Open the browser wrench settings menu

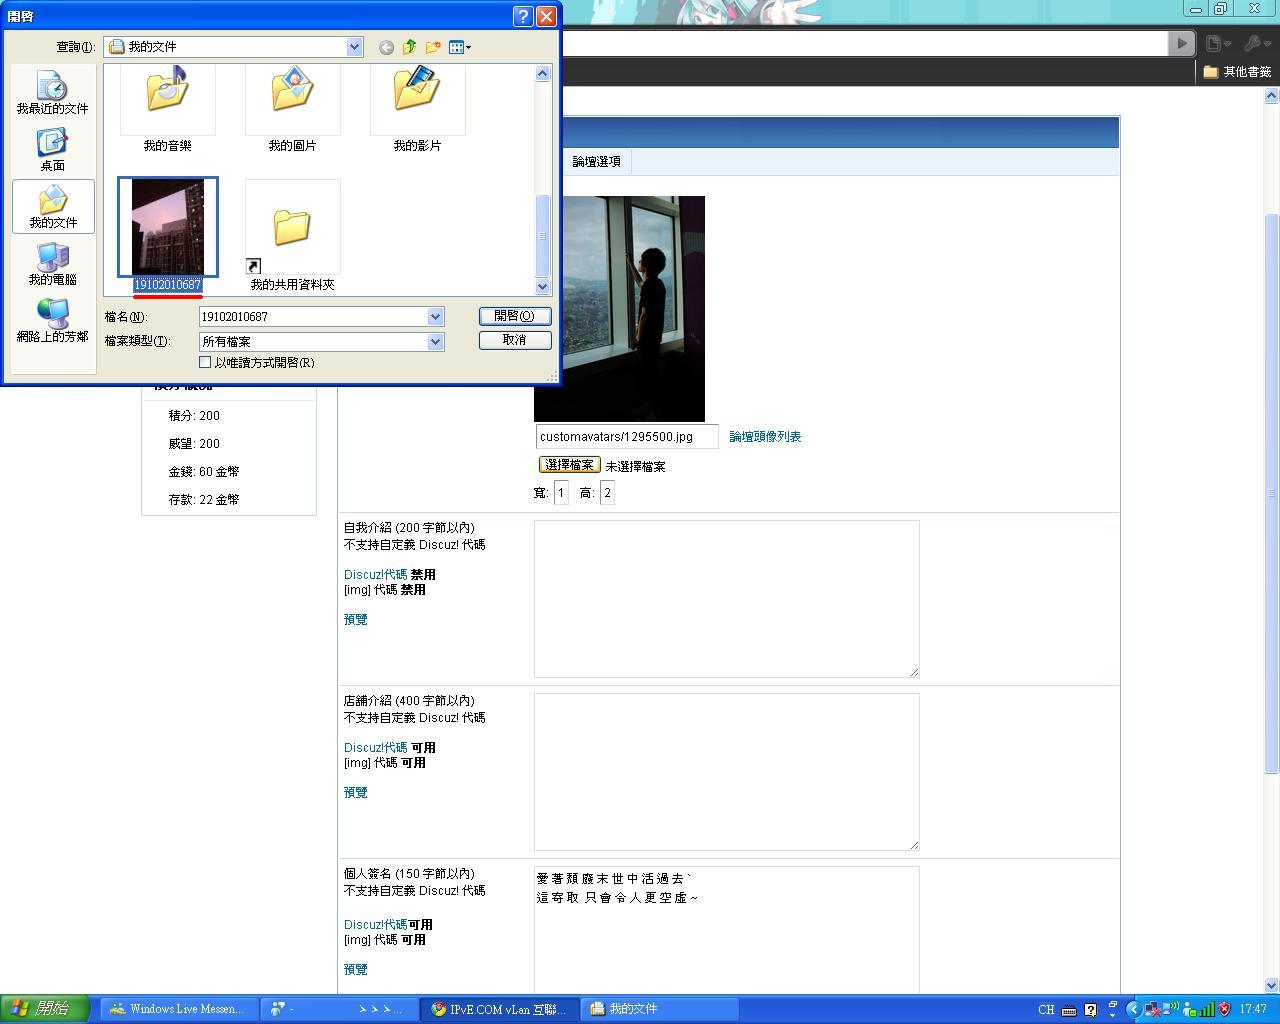(x=1256, y=44)
